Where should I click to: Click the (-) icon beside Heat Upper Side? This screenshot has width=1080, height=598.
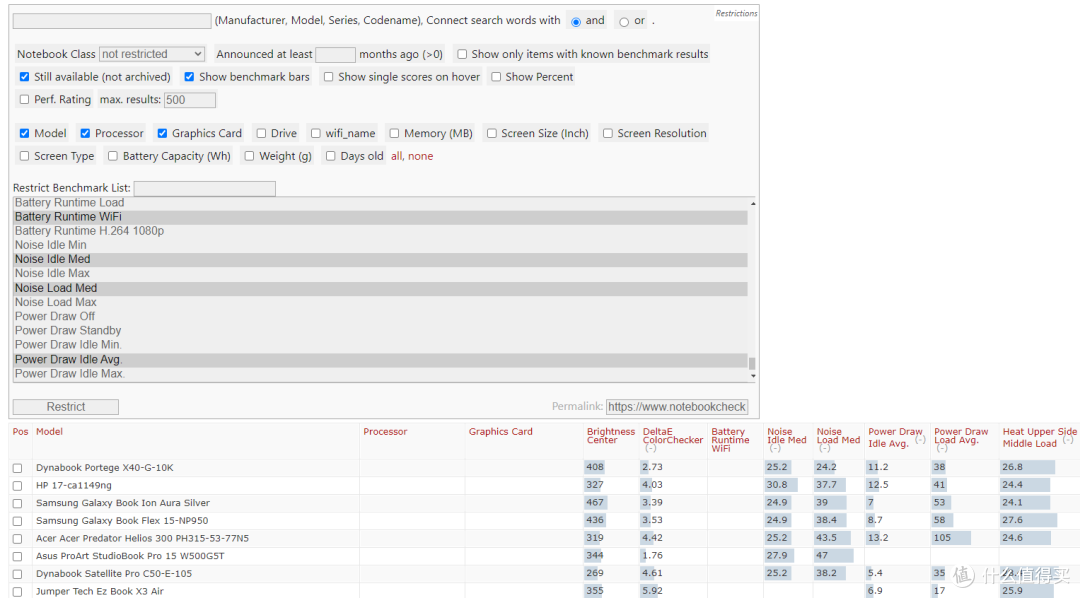click(1067, 440)
